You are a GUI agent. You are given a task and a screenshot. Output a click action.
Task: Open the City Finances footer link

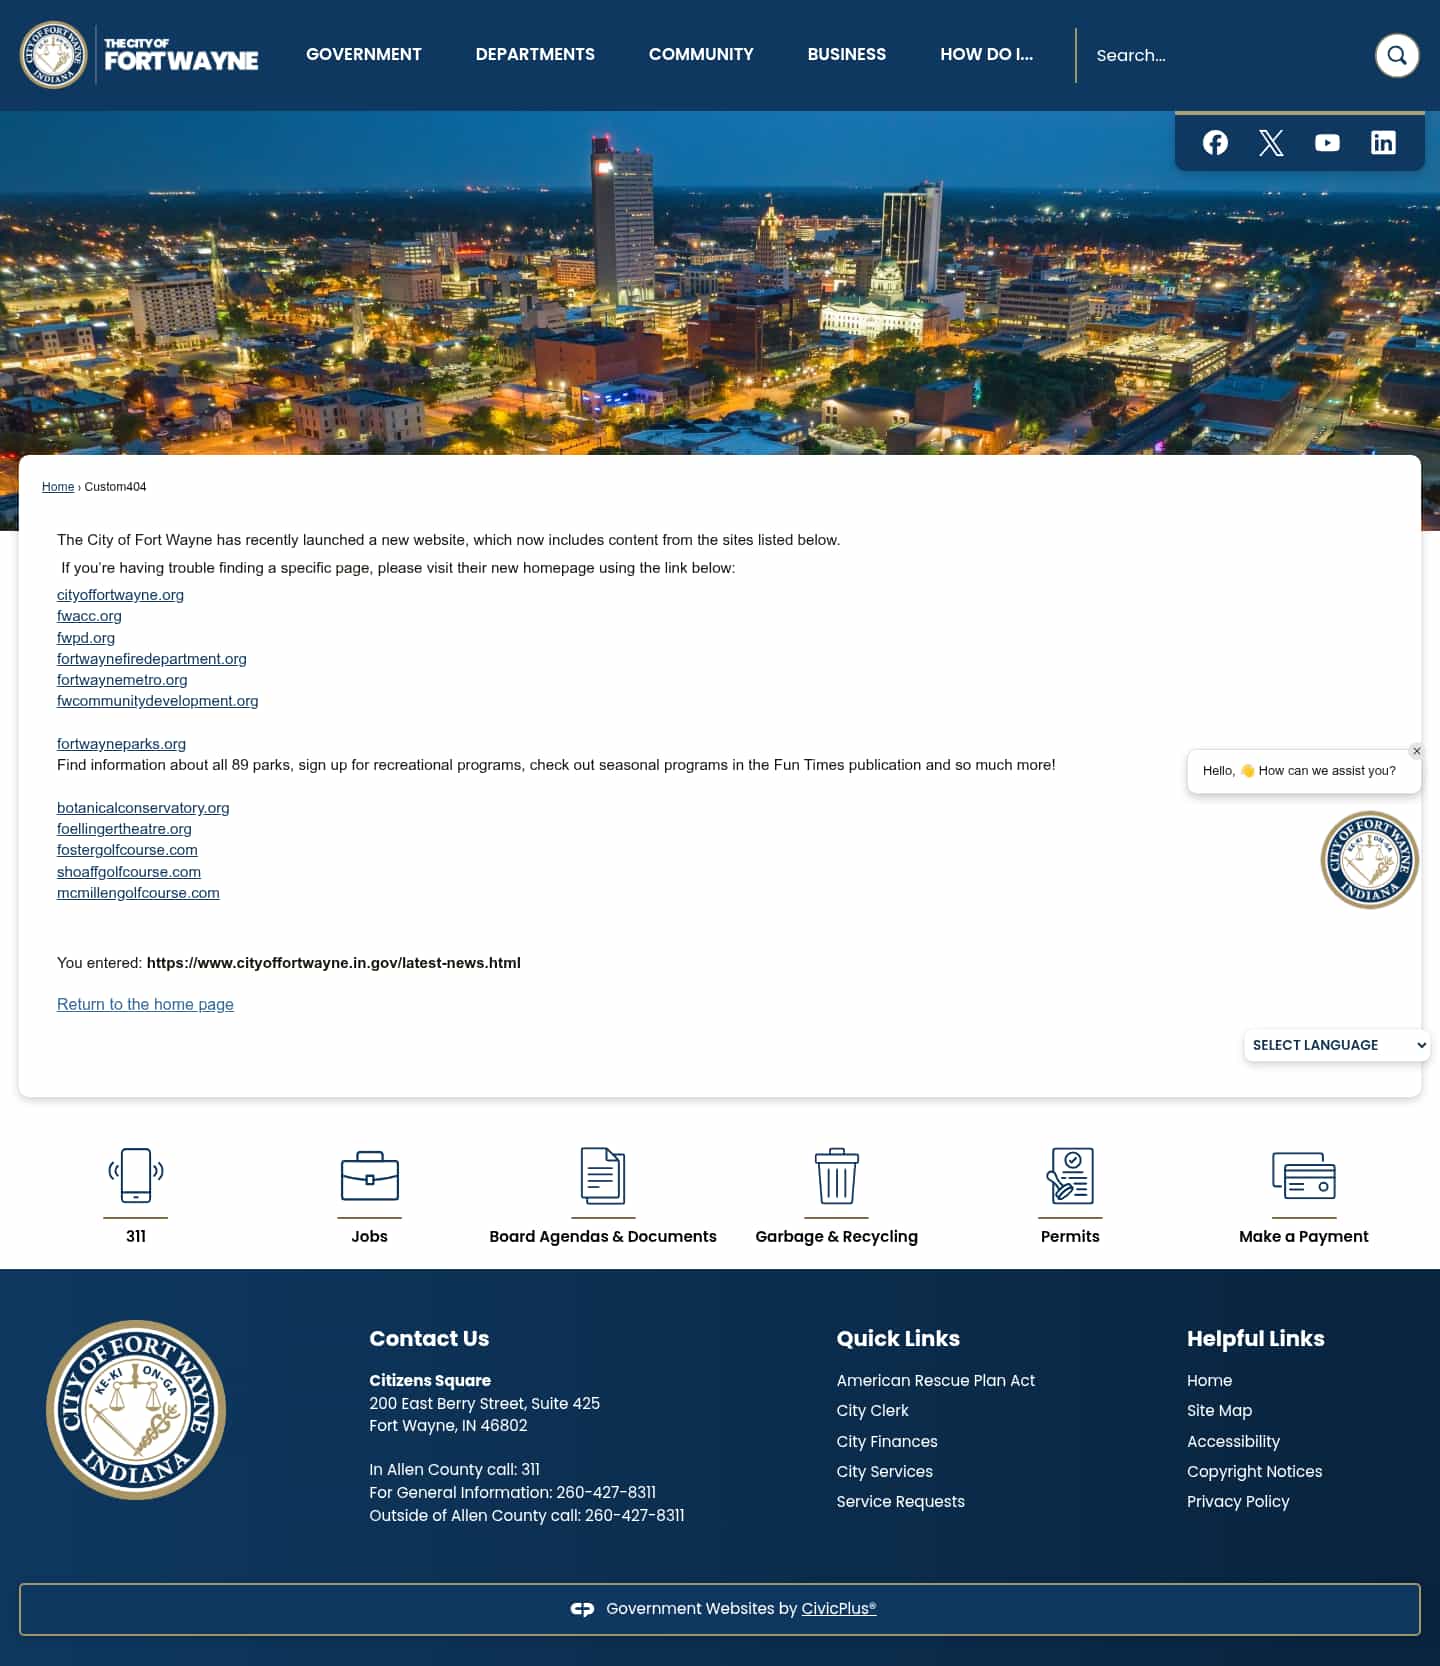(887, 1441)
